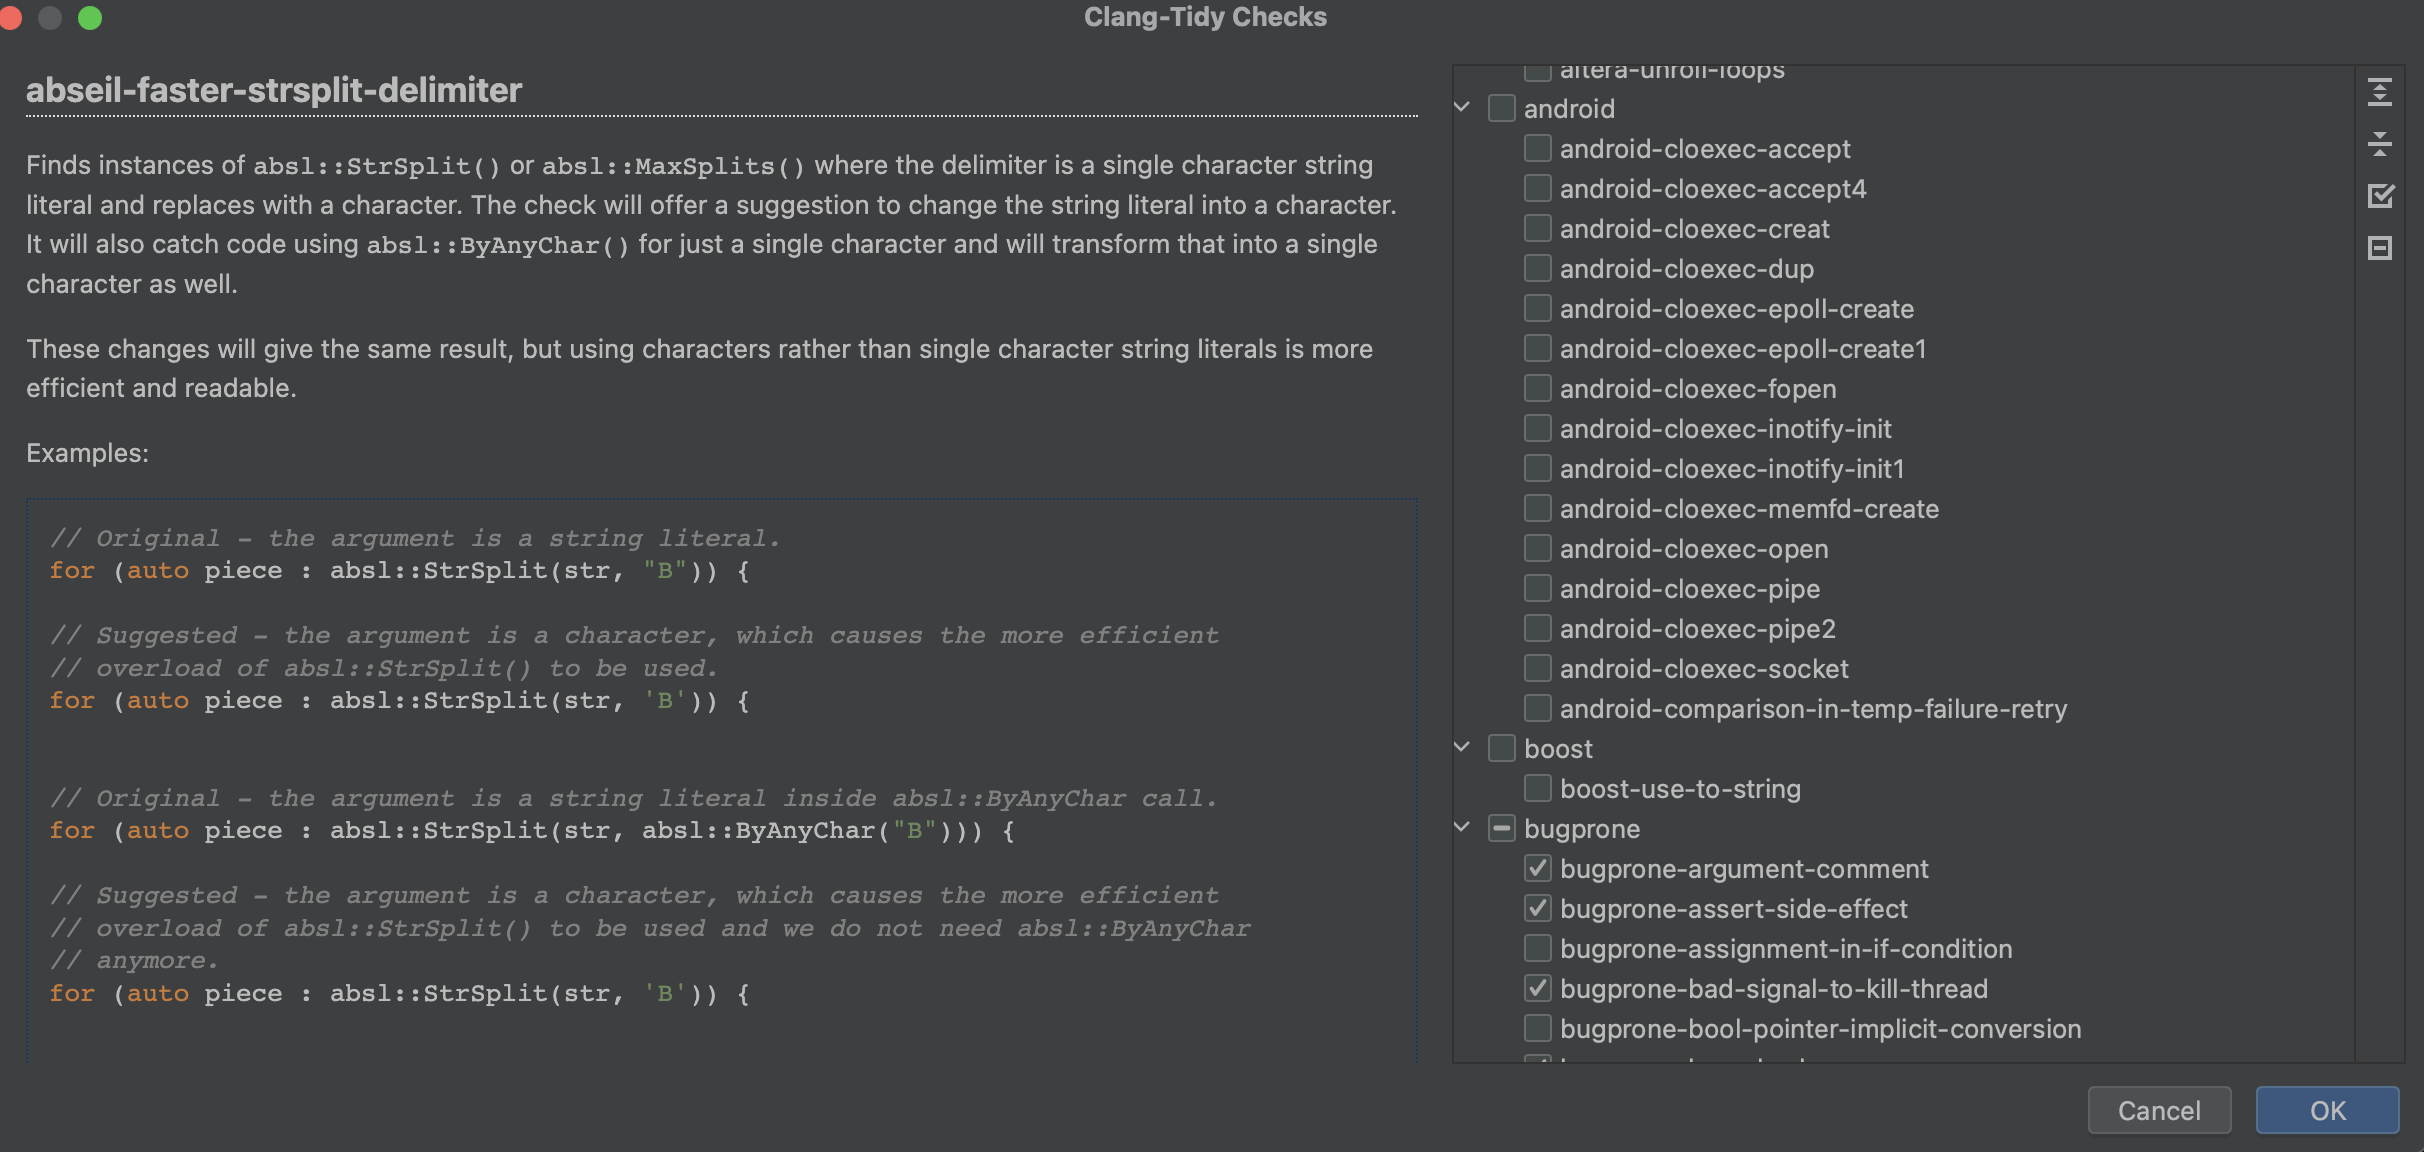This screenshot has width=2424, height=1152.
Task: Enable android-cloexec-fopen checkbox
Action: [x=1538, y=388]
